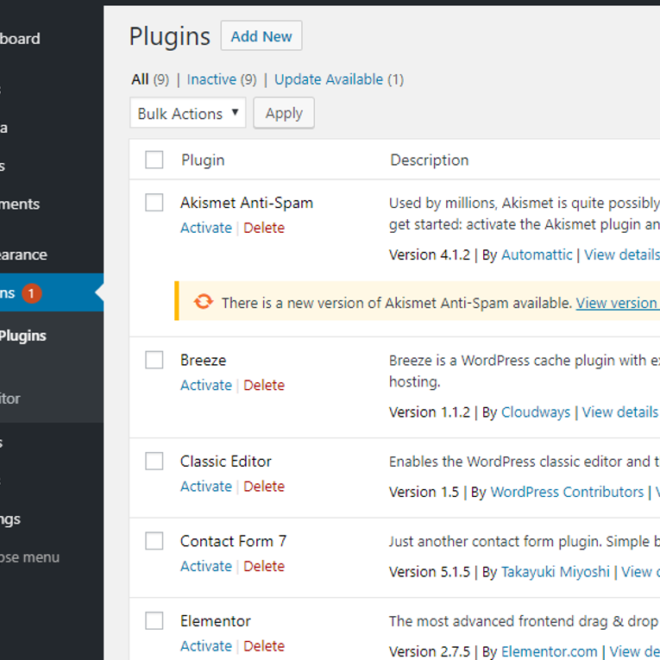The width and height of the screenshot is (660, 660).
Task: Delete Contact Form 7 plugin
Action: (x=264, y=566)
